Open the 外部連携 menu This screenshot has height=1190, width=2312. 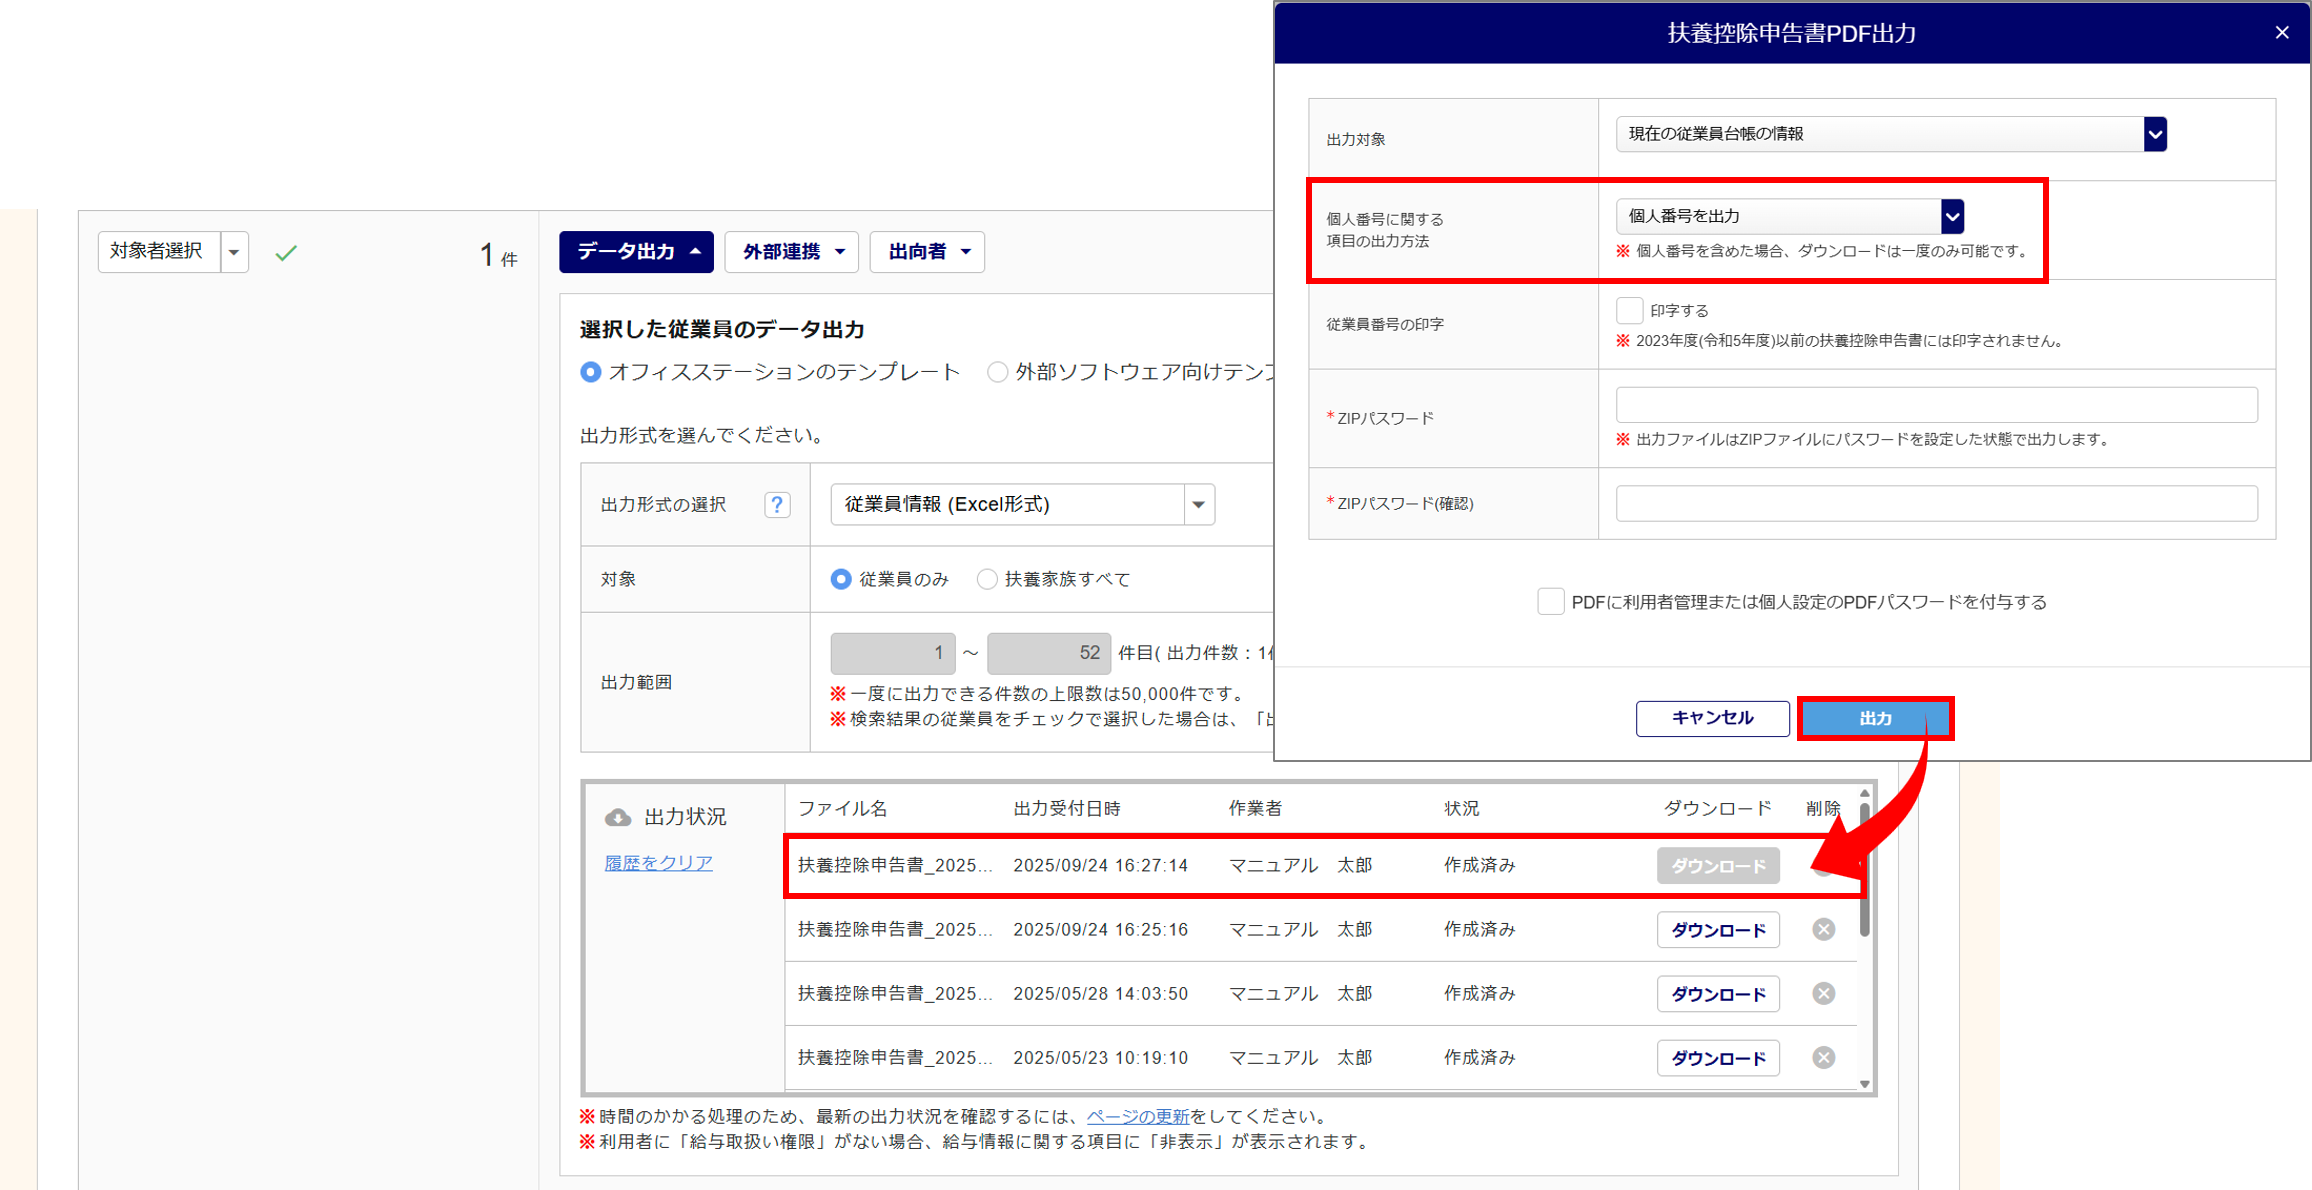coord(792,252)
